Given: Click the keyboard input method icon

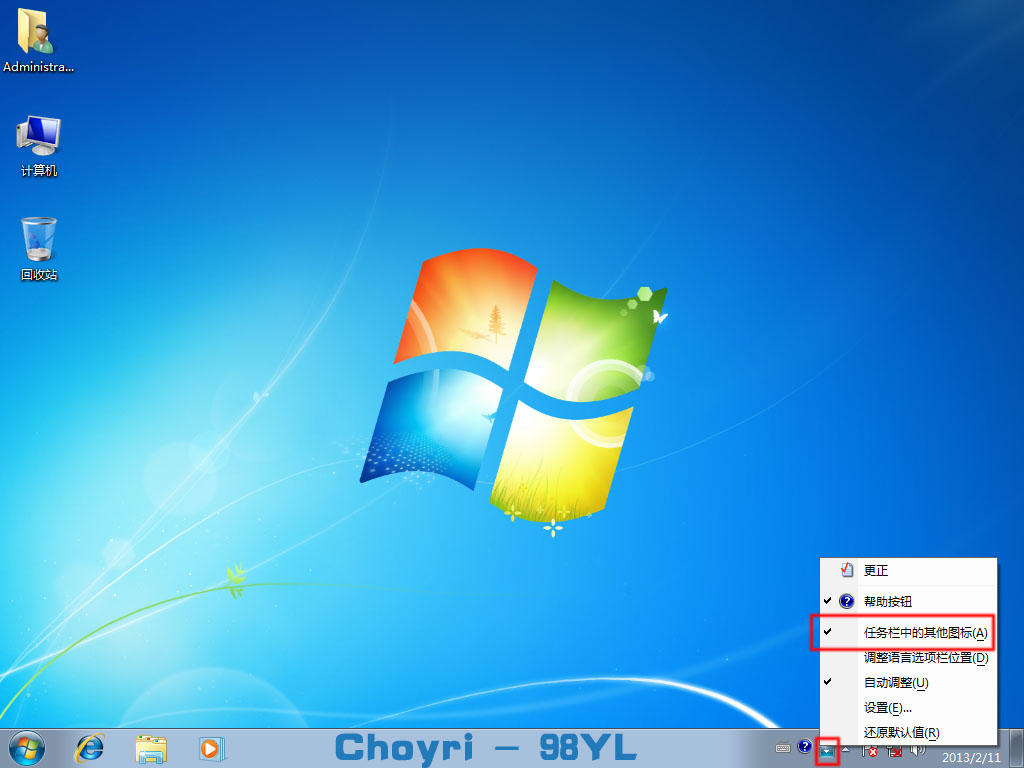Looking at the screenshot, I should (x=783, y=748).
